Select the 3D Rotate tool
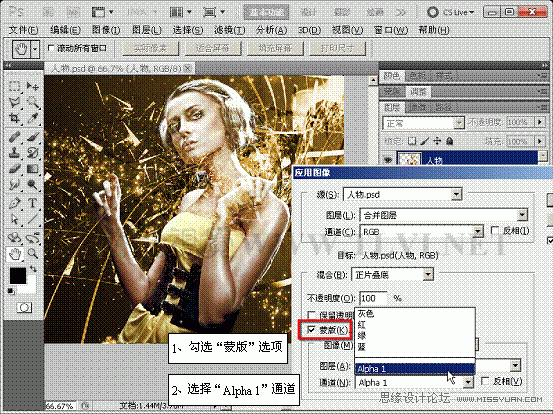 (14, 238)
